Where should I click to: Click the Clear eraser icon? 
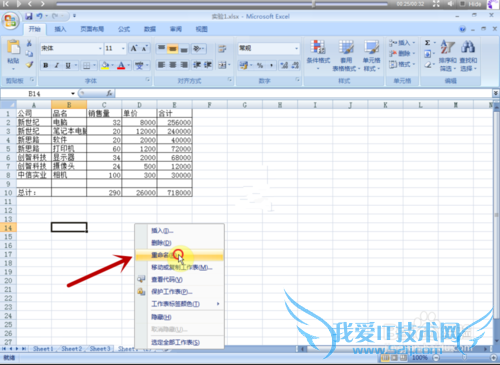(x=427, y=65)
